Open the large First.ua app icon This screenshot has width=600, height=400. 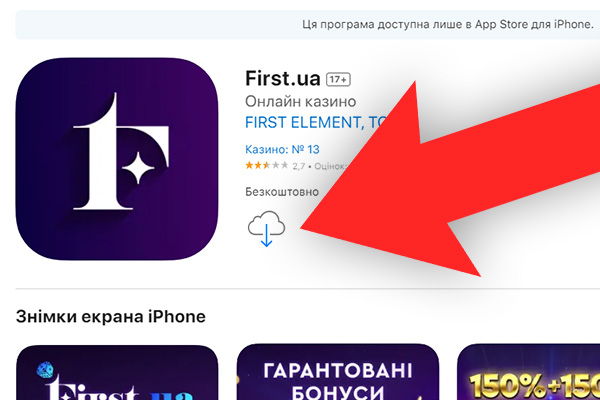pyautogui.click(x=117, y=159)
